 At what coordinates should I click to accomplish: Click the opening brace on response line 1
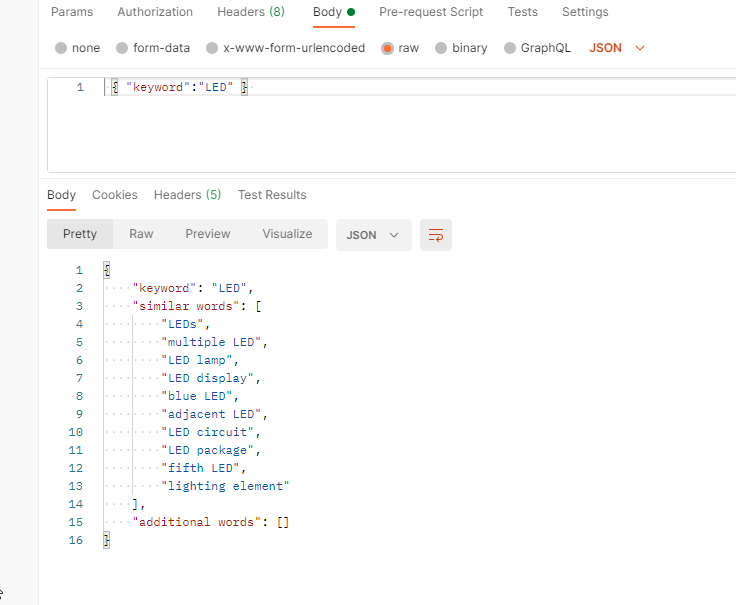107,270
